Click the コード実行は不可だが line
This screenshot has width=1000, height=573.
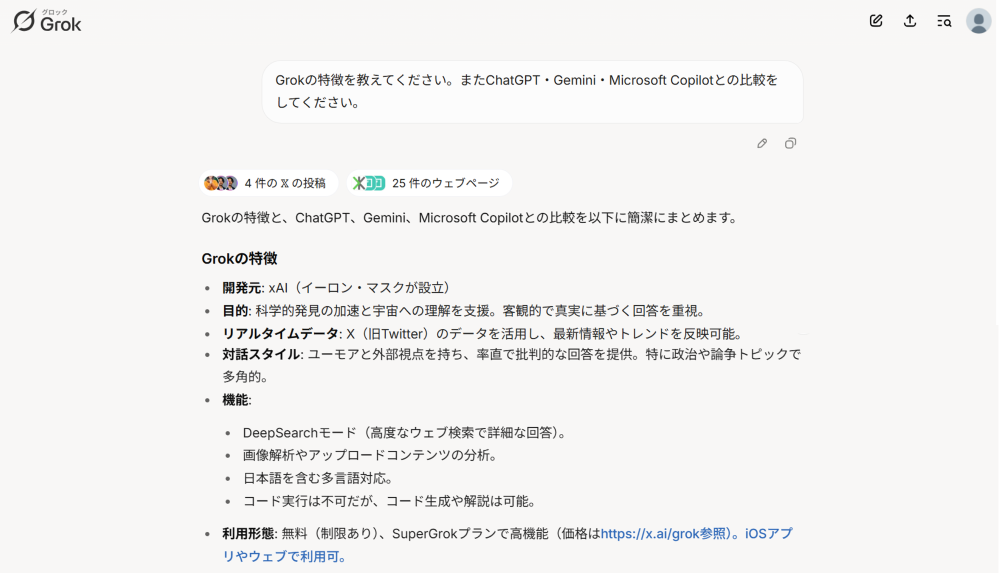[390, 502]
